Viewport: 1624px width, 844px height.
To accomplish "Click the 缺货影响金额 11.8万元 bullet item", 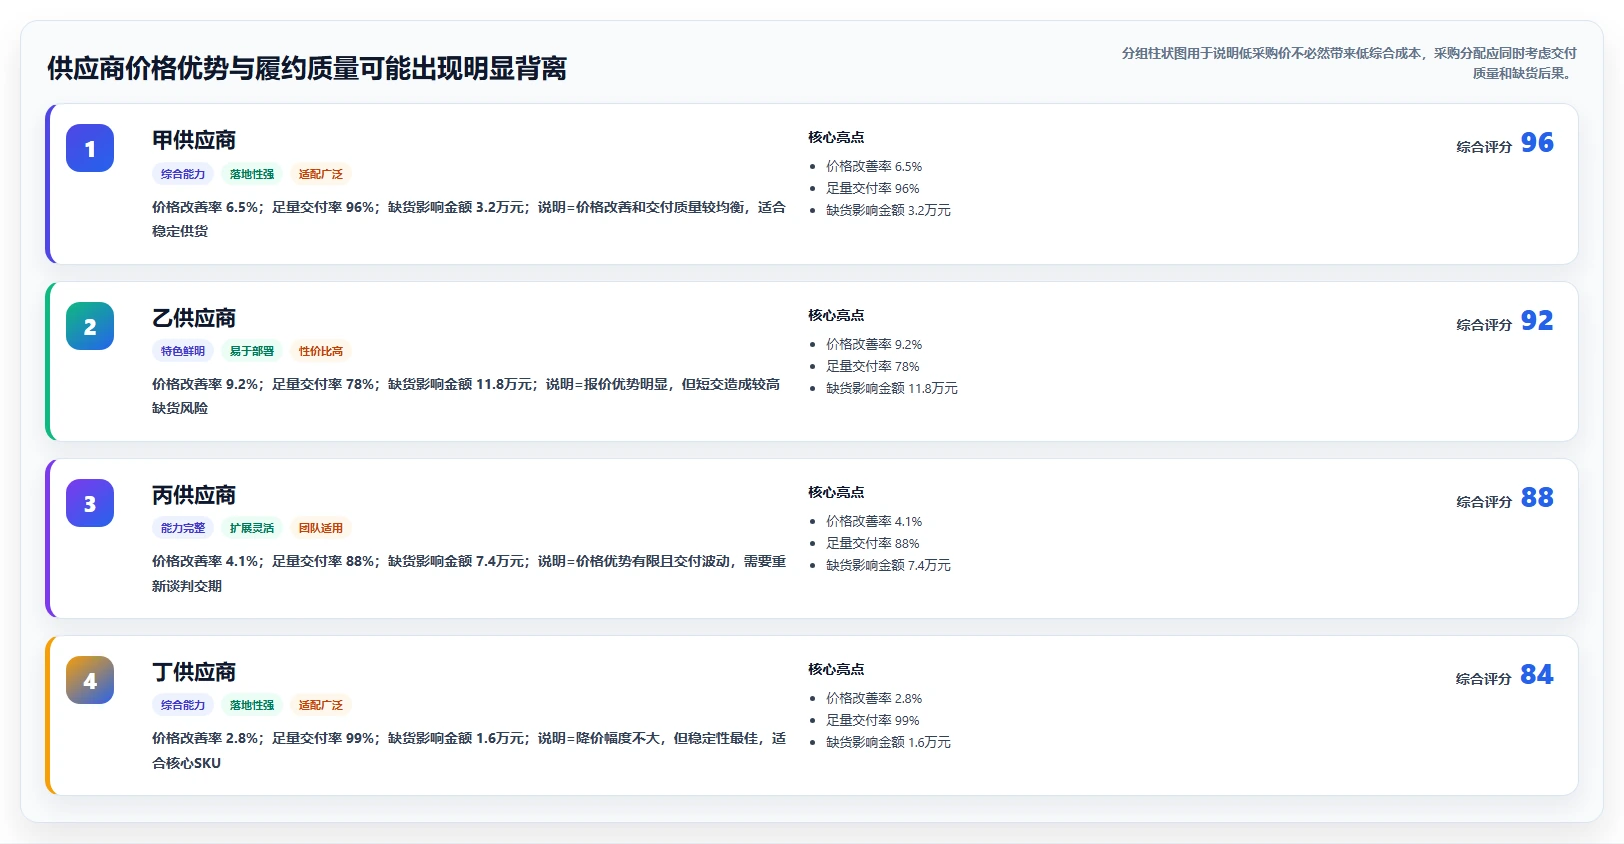I will pyautogui.click(x=892, y=389).
